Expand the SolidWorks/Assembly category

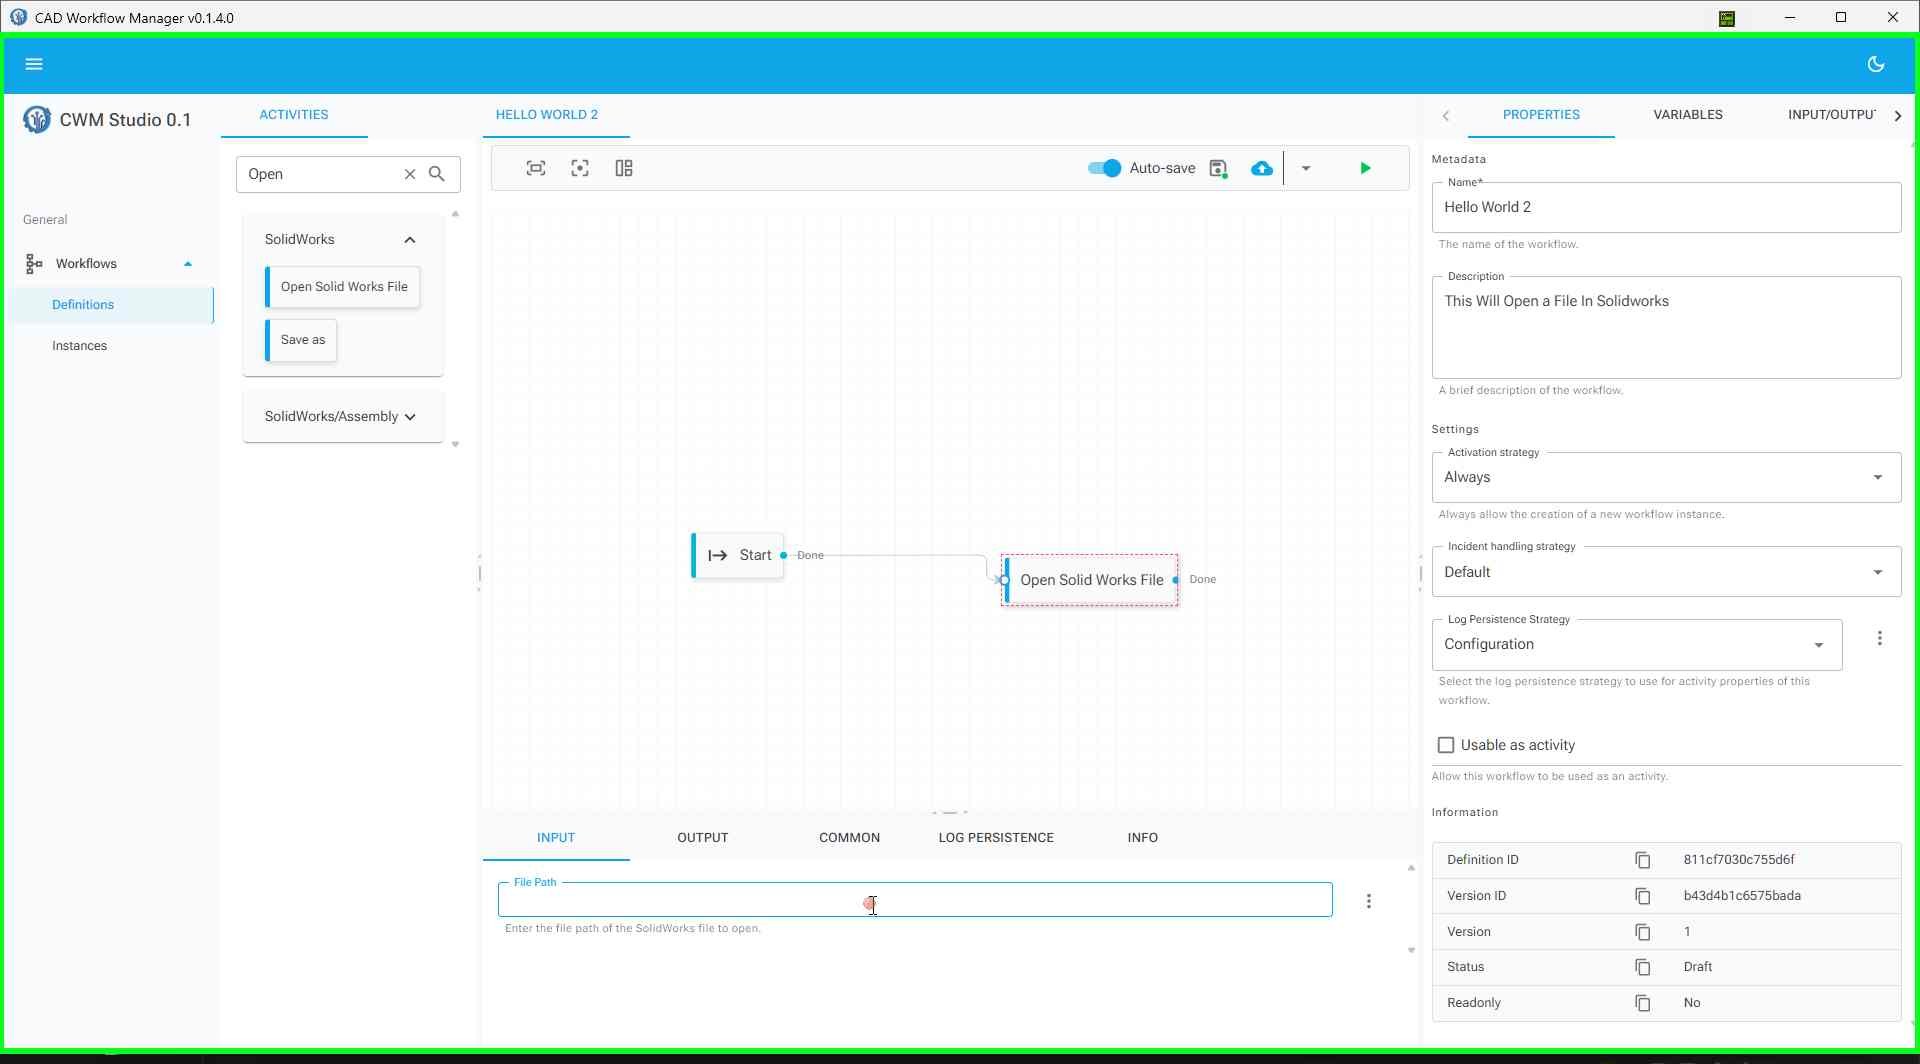342,417
